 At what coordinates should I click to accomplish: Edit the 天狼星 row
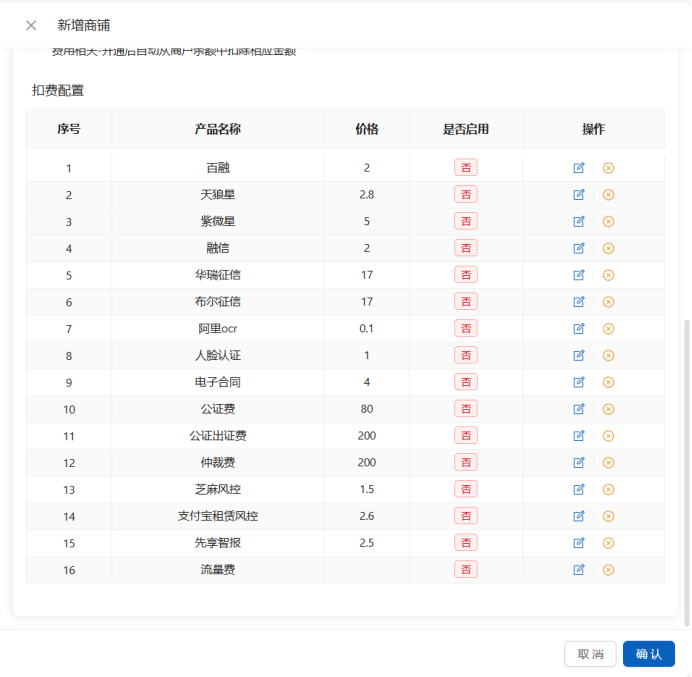tap(579, 195)
